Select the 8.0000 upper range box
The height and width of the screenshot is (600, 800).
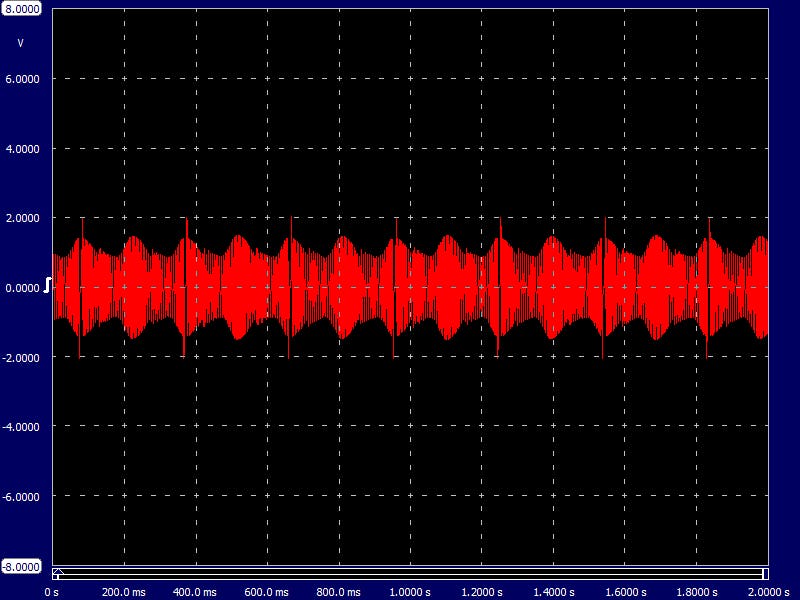[22, 8]
